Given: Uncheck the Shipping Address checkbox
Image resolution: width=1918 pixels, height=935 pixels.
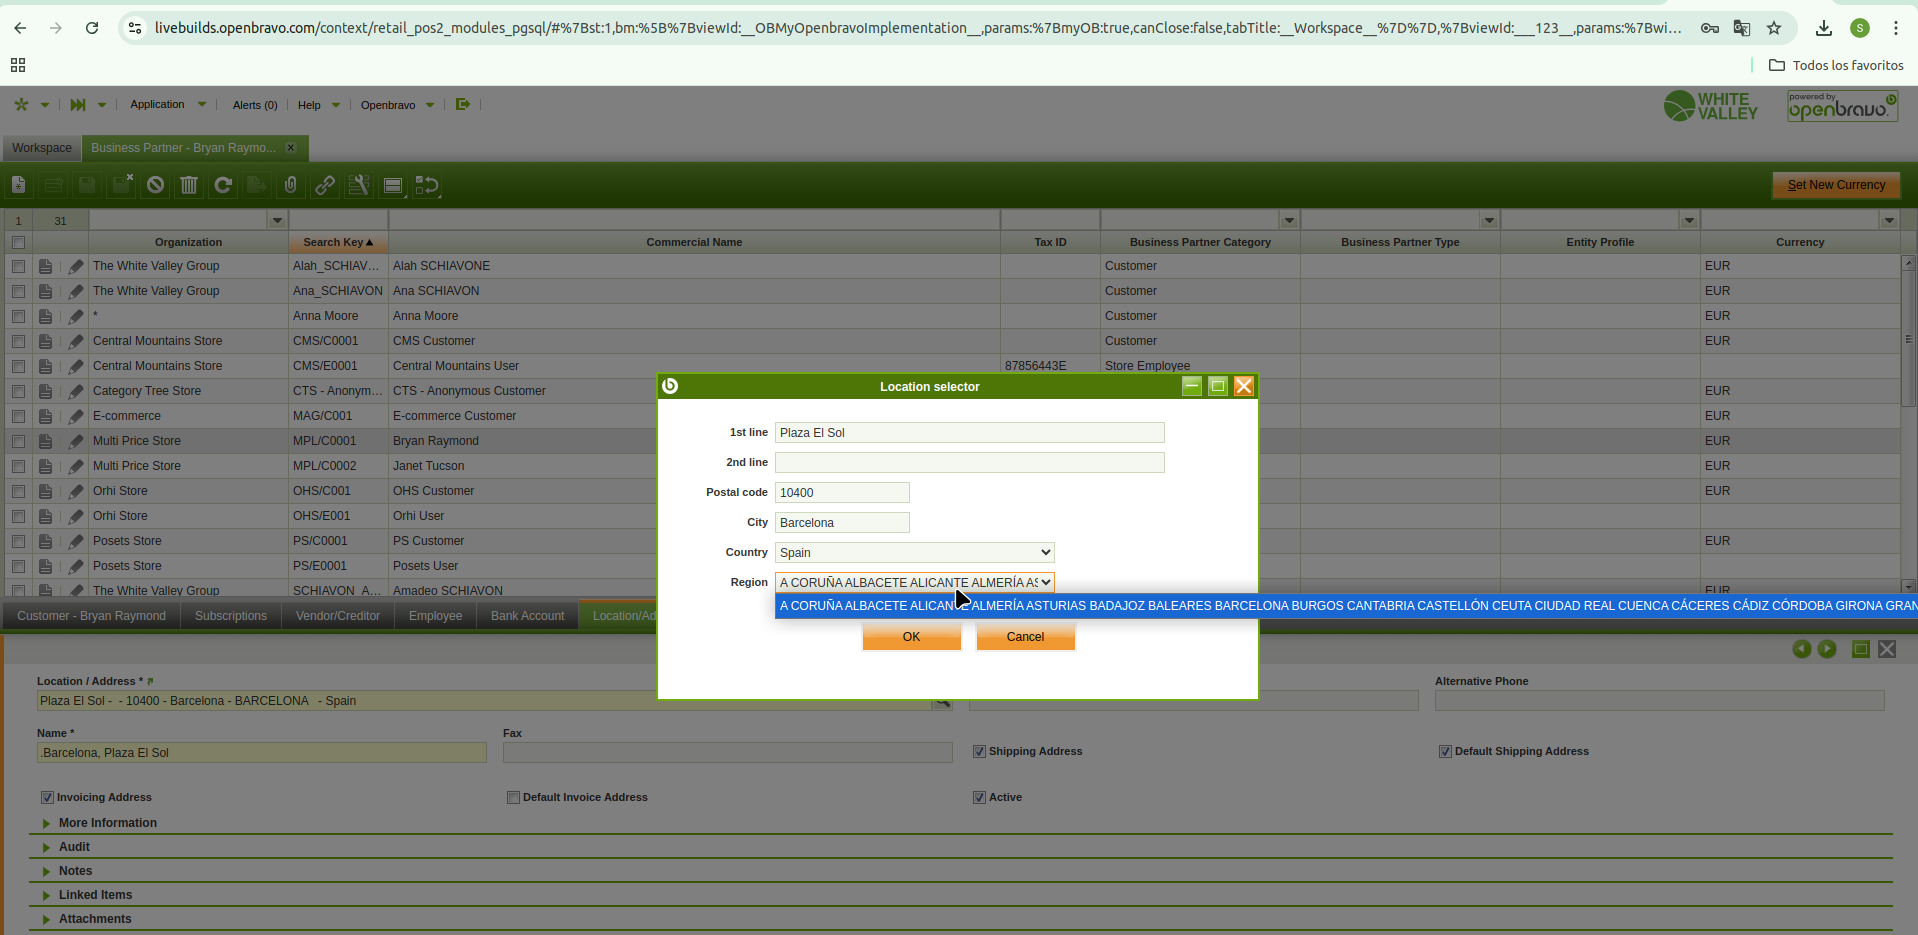Looking at the screenshot, I should click(979, 752).
